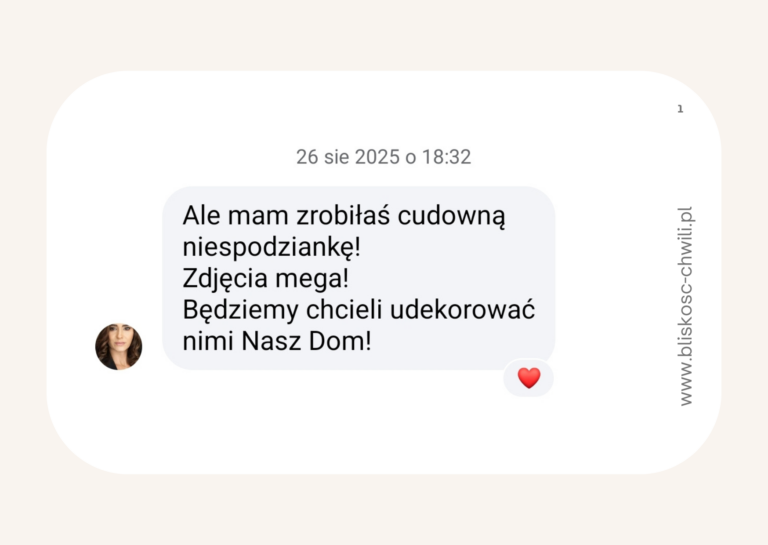The height and width of the screenshot is (545, 768).
Task: Click the word "cudowną" in the bubble
Action: click(x=451, y=216)
